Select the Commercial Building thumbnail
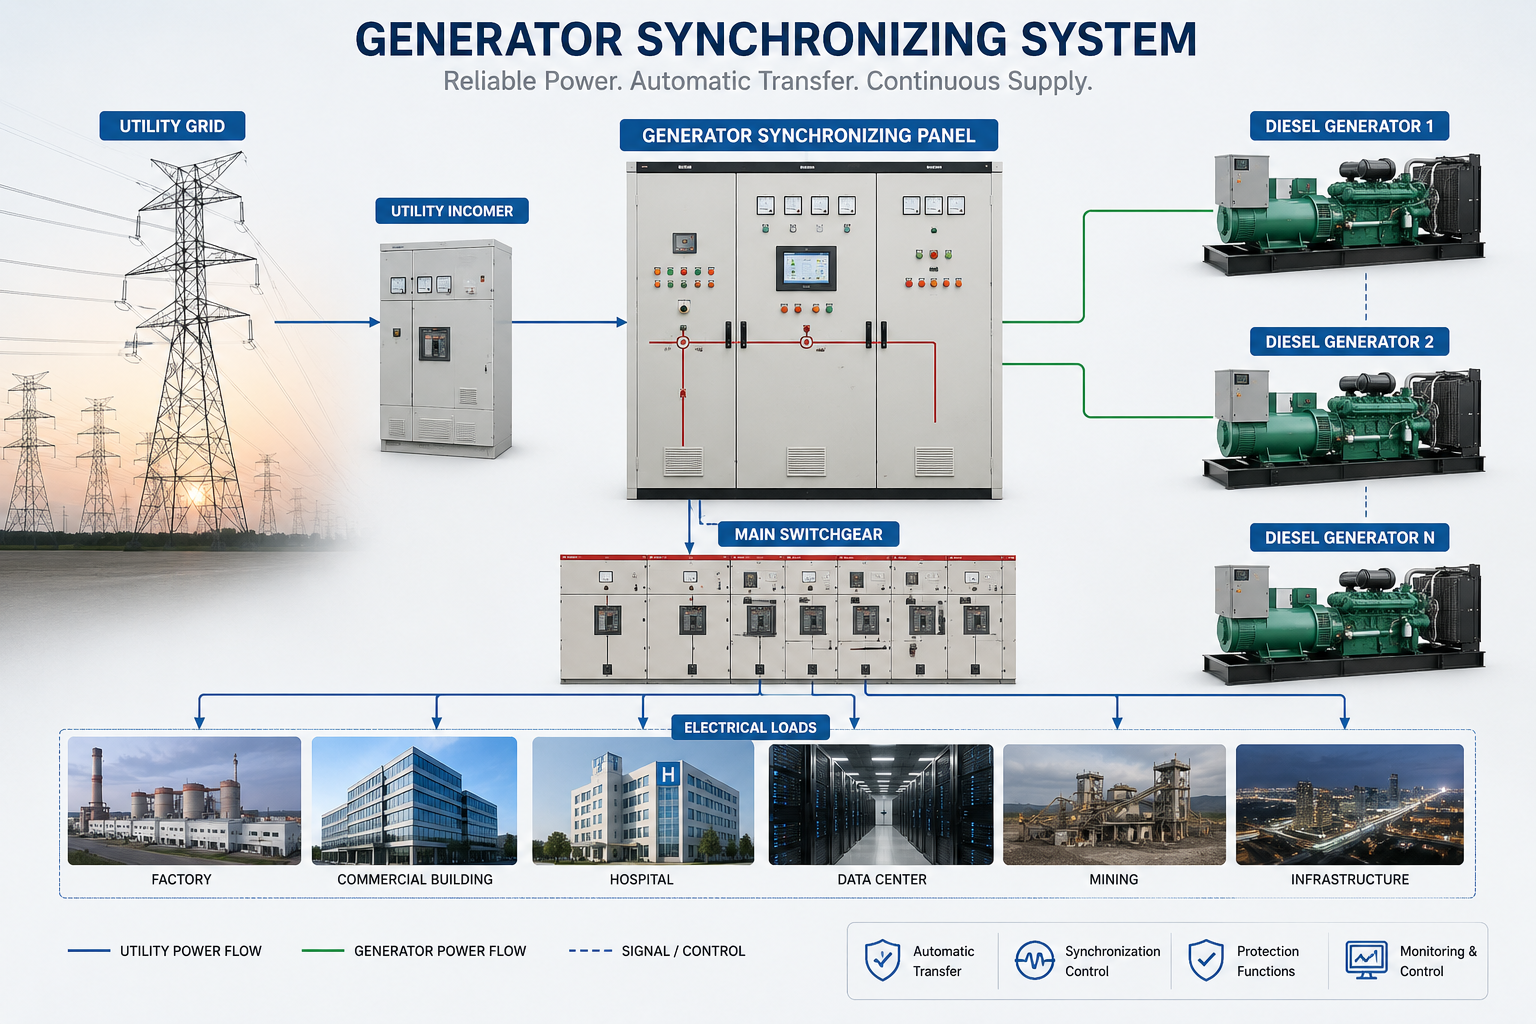The height and width of the screenshot is (1024, 1536). 414,801
